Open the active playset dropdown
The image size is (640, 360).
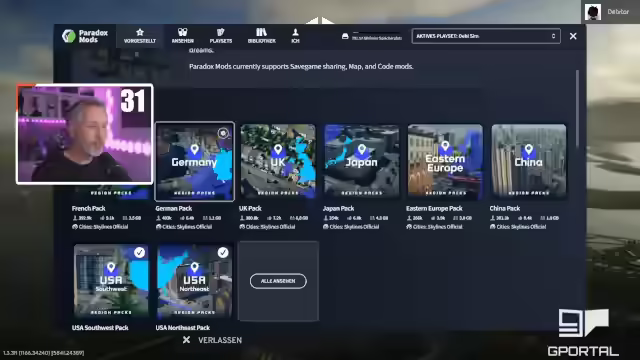(486, 36)
